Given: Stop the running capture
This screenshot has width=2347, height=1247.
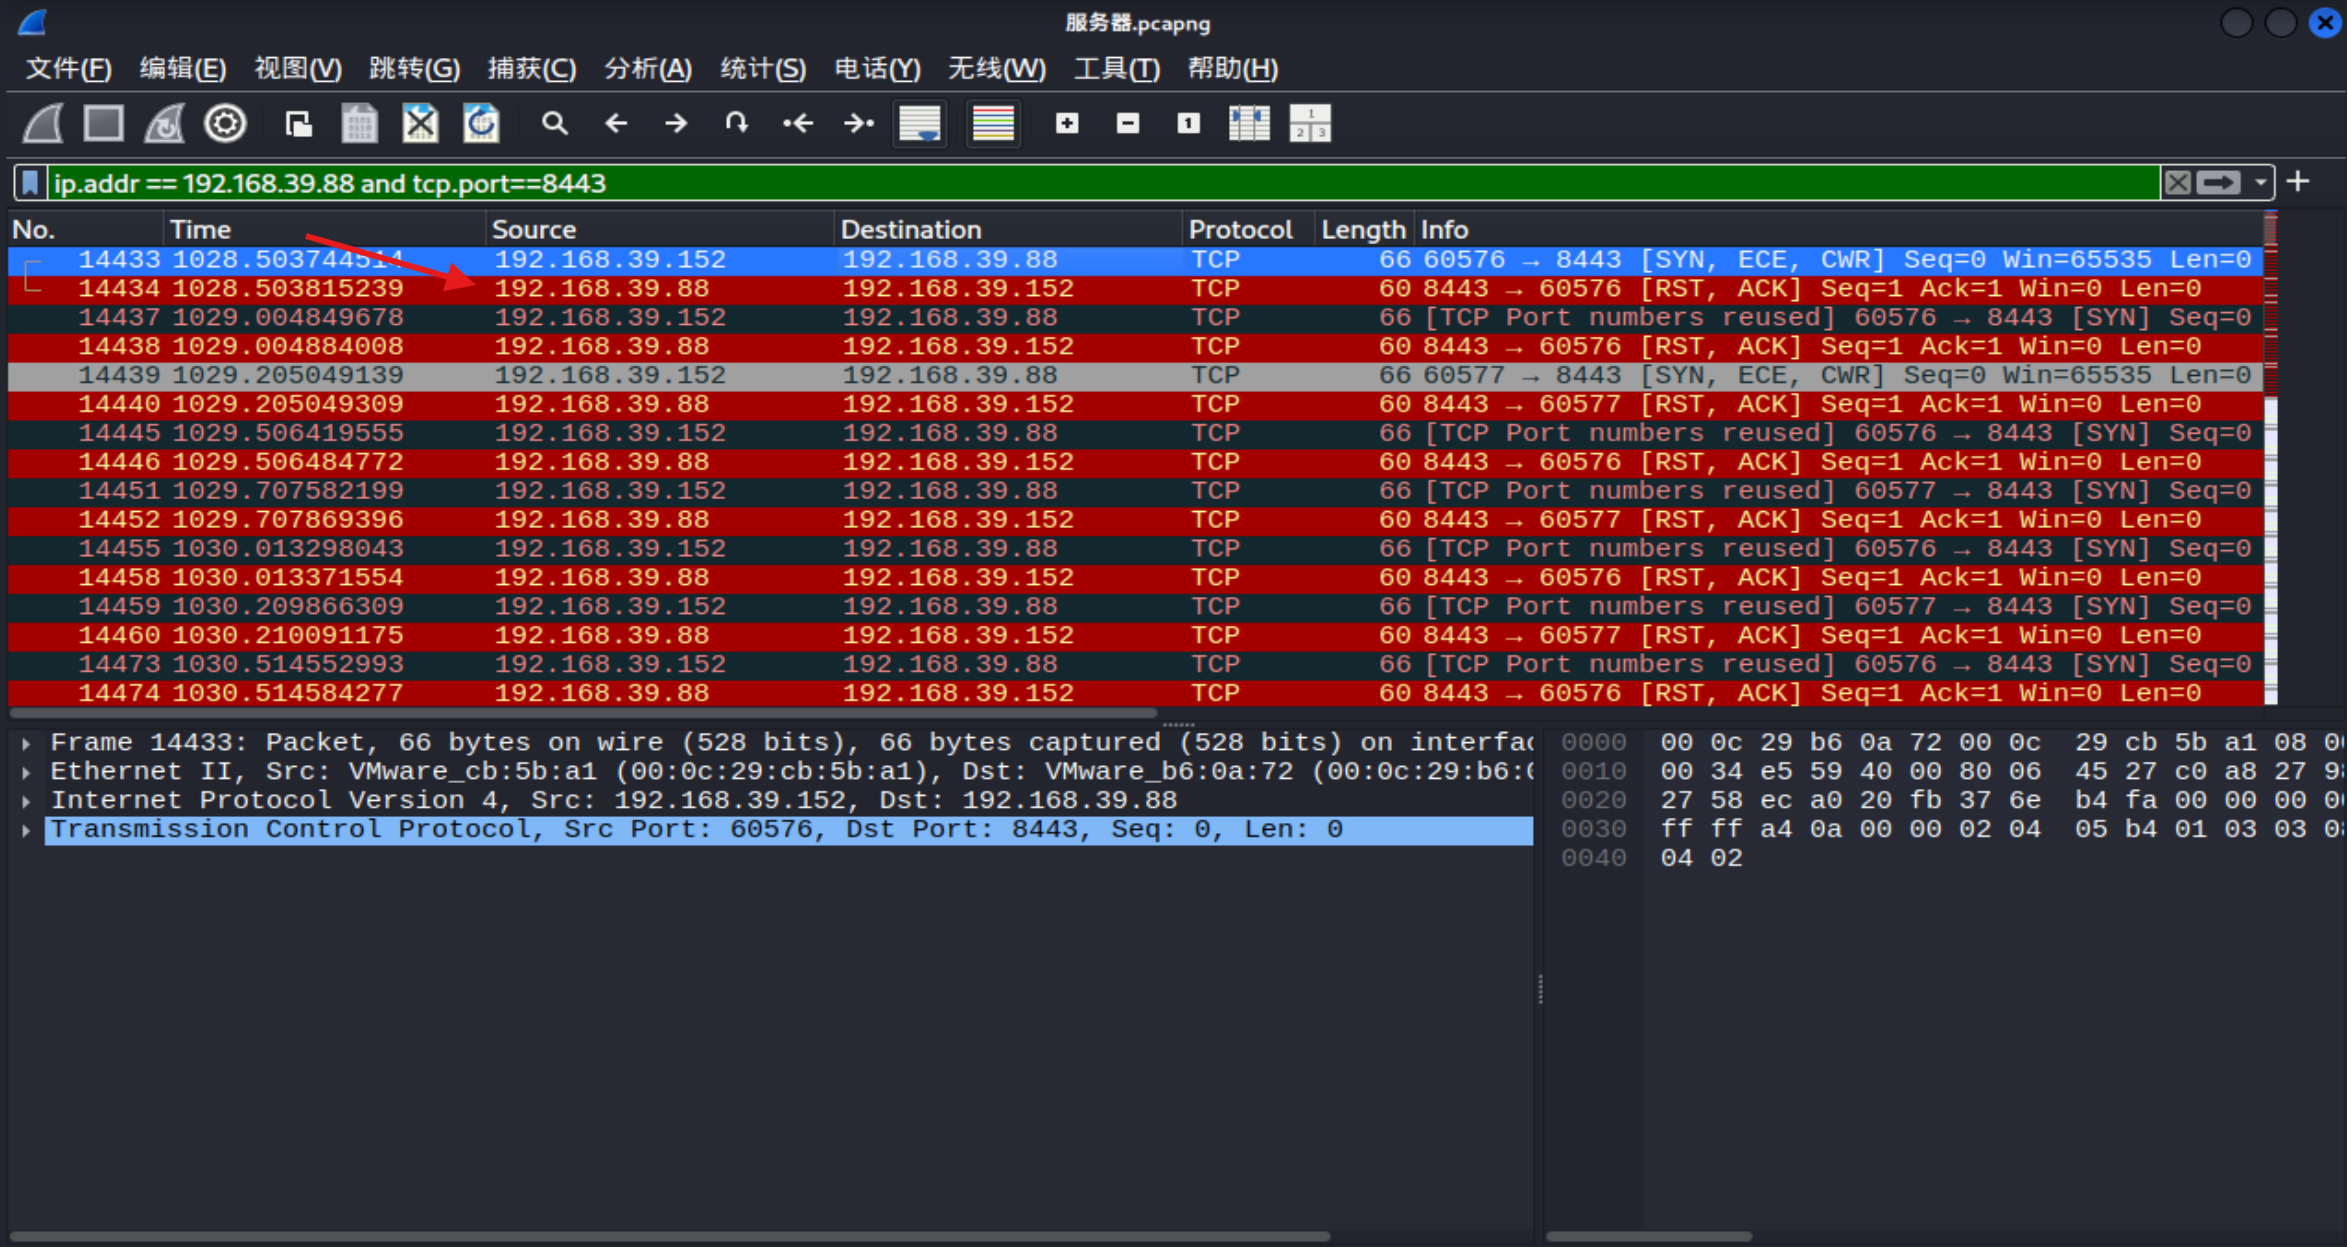Looking at the screenshot, I should (103, 124).
